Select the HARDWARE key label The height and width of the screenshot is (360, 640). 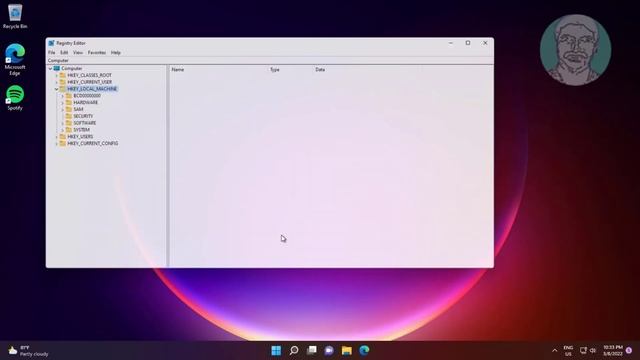point(86,102)
